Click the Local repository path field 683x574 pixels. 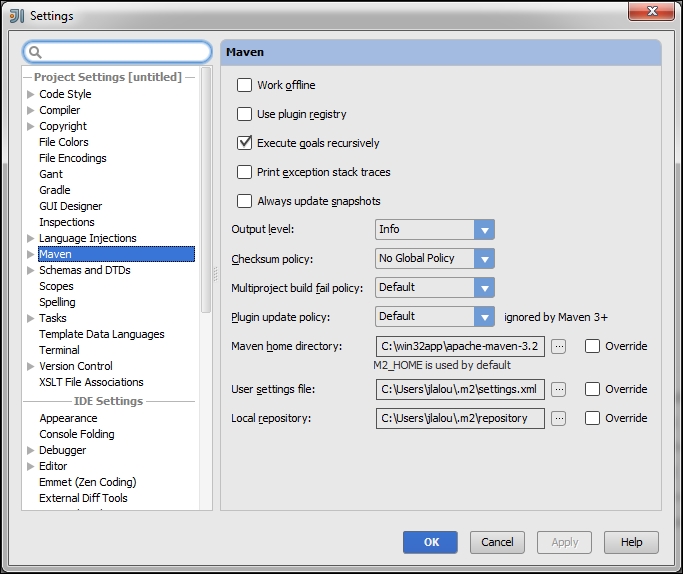(x=460, y=419)
